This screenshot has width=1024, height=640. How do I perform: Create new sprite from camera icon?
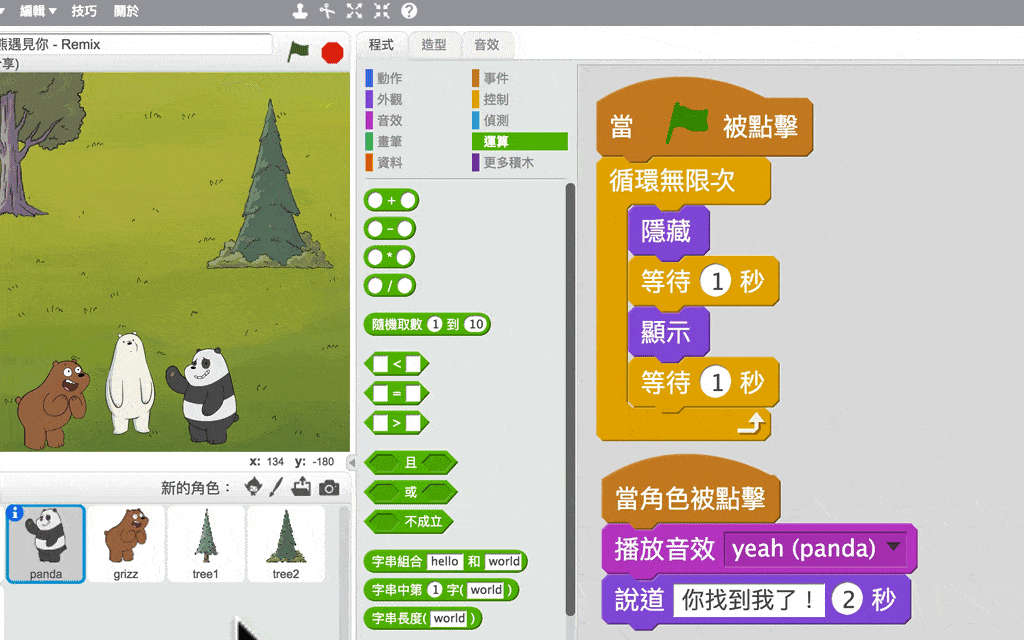pyautogui.click(x=328, y=488)
